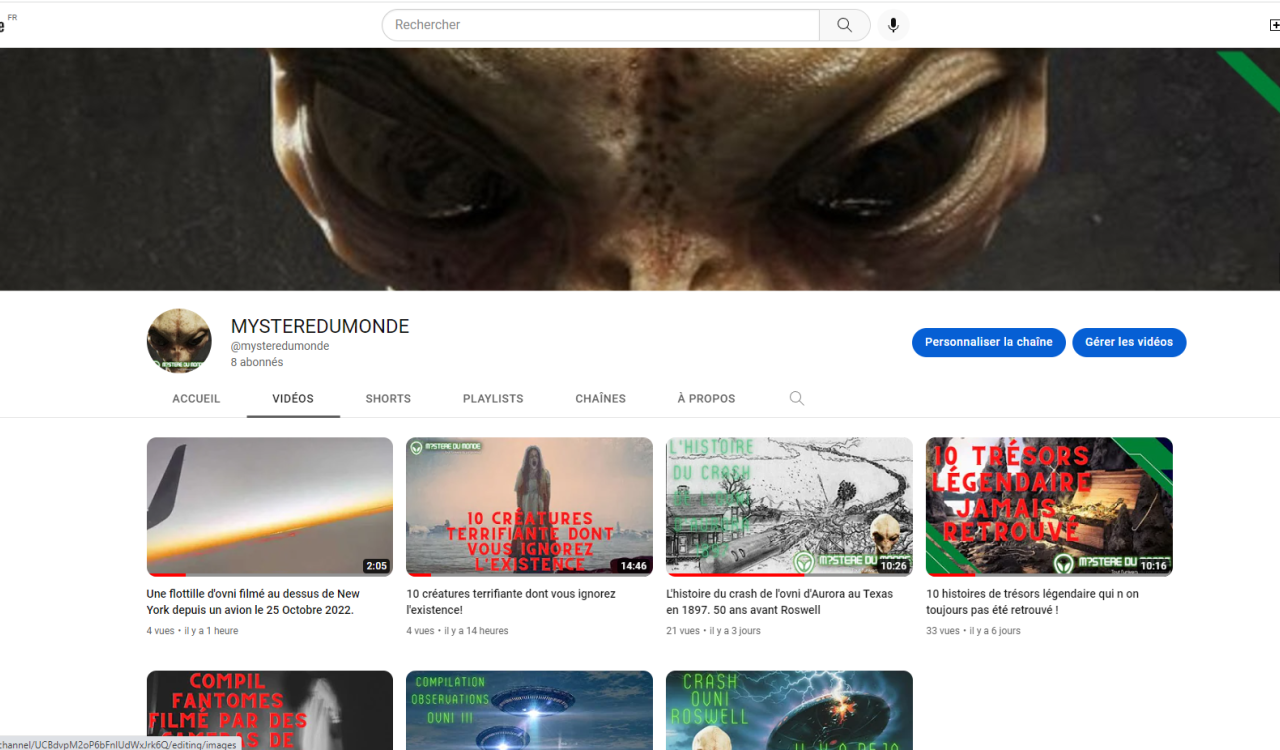
Task: Focus the Rechercher search field
Action: (601, 25)
